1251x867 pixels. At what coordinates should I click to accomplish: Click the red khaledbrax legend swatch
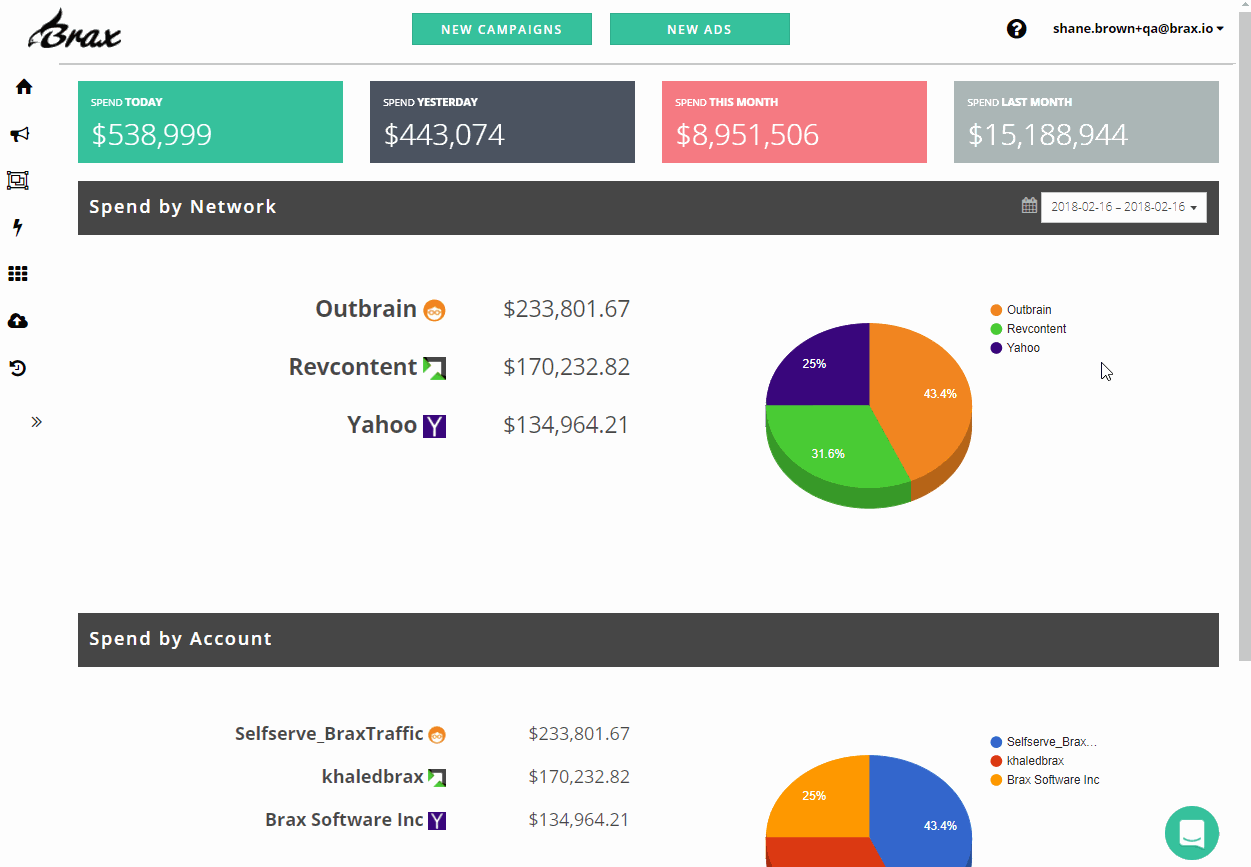pos(996,761)
